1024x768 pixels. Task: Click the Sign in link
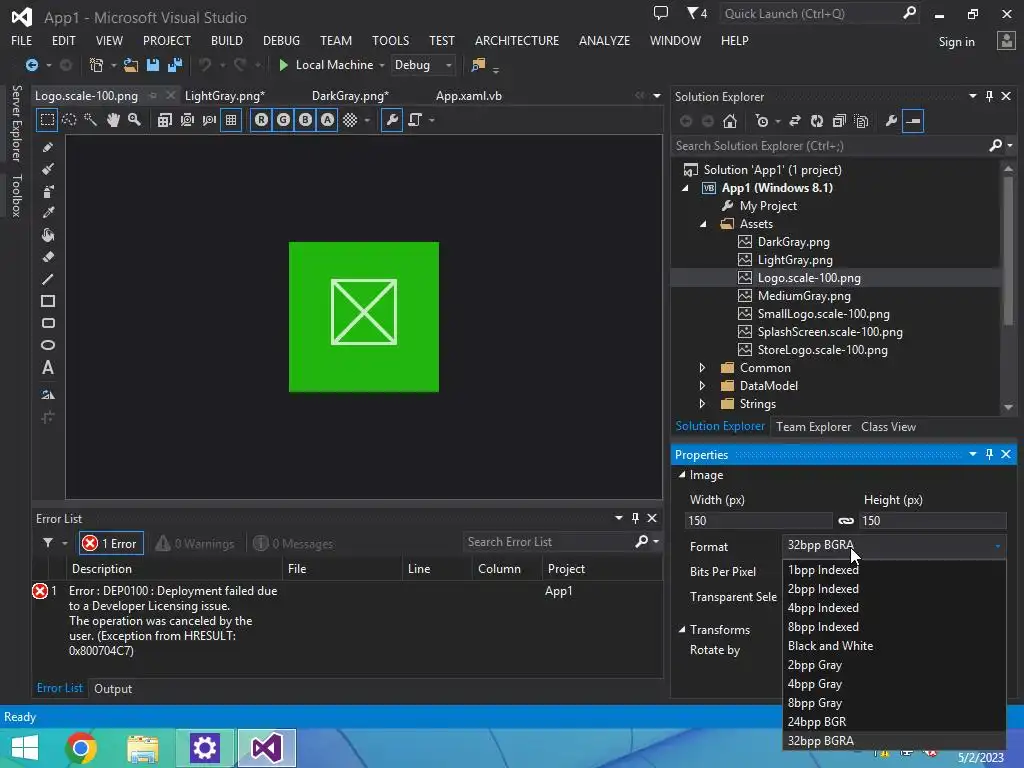tap(957, 42)
